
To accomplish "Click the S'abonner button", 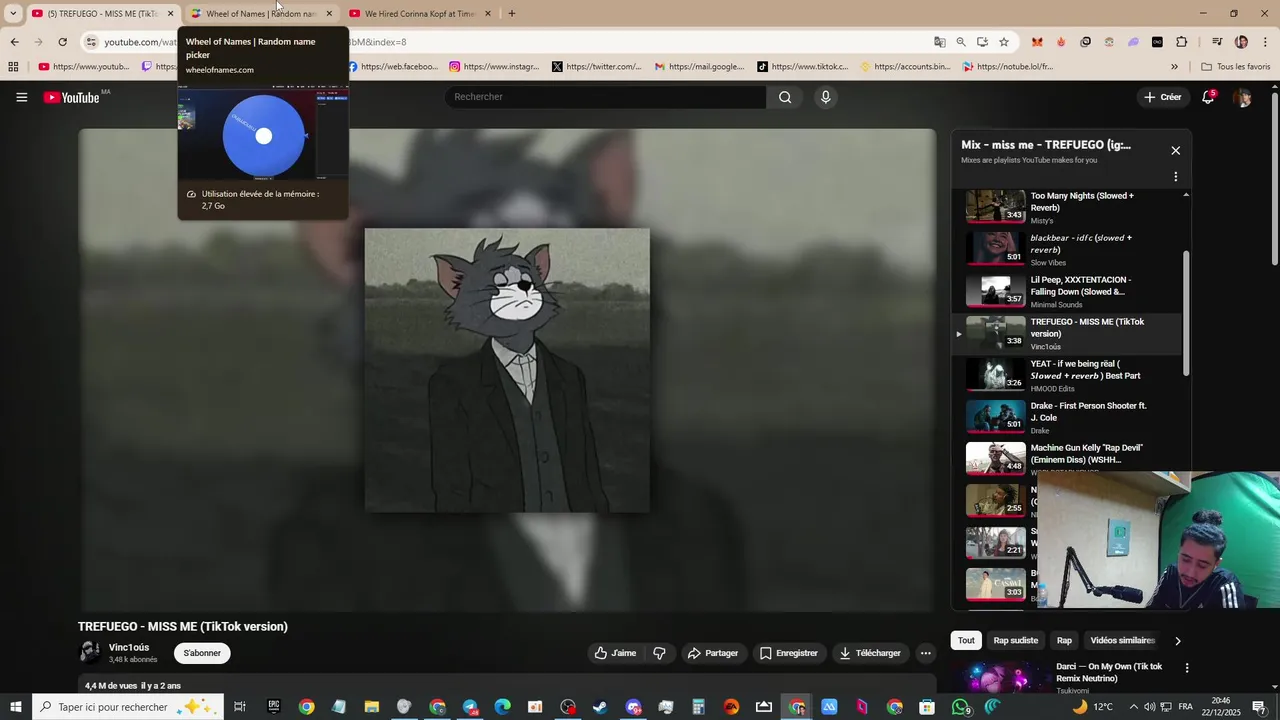I will pyautogui.click(x=202, y=653).
